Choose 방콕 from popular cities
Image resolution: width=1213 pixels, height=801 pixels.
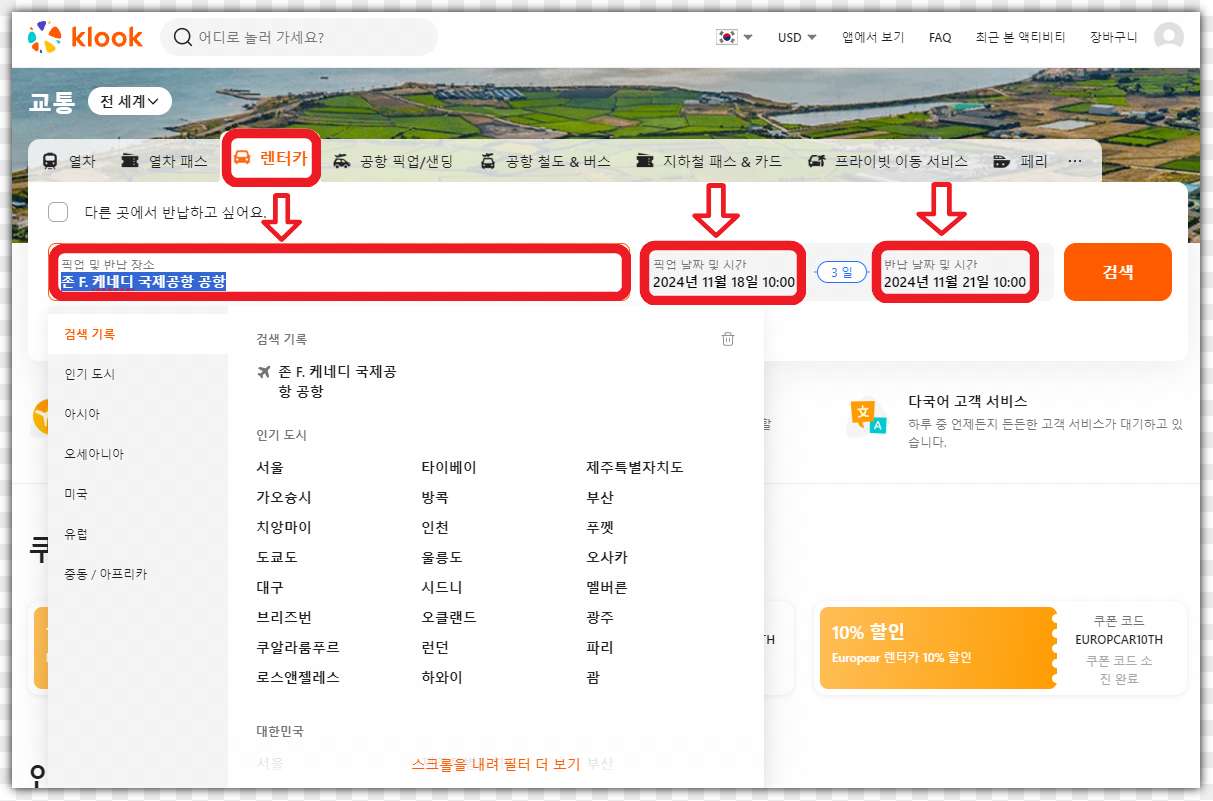pos(435,497)
